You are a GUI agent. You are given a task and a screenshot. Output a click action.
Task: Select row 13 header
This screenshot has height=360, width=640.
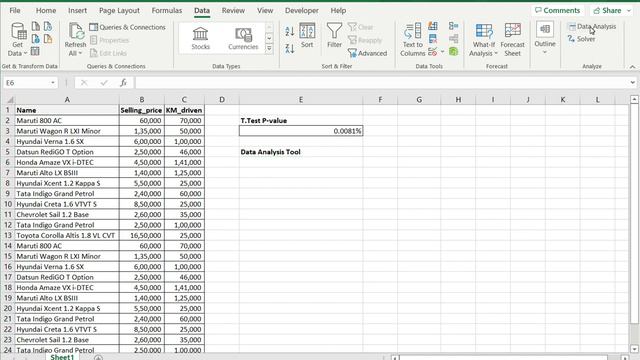point(8,236)
